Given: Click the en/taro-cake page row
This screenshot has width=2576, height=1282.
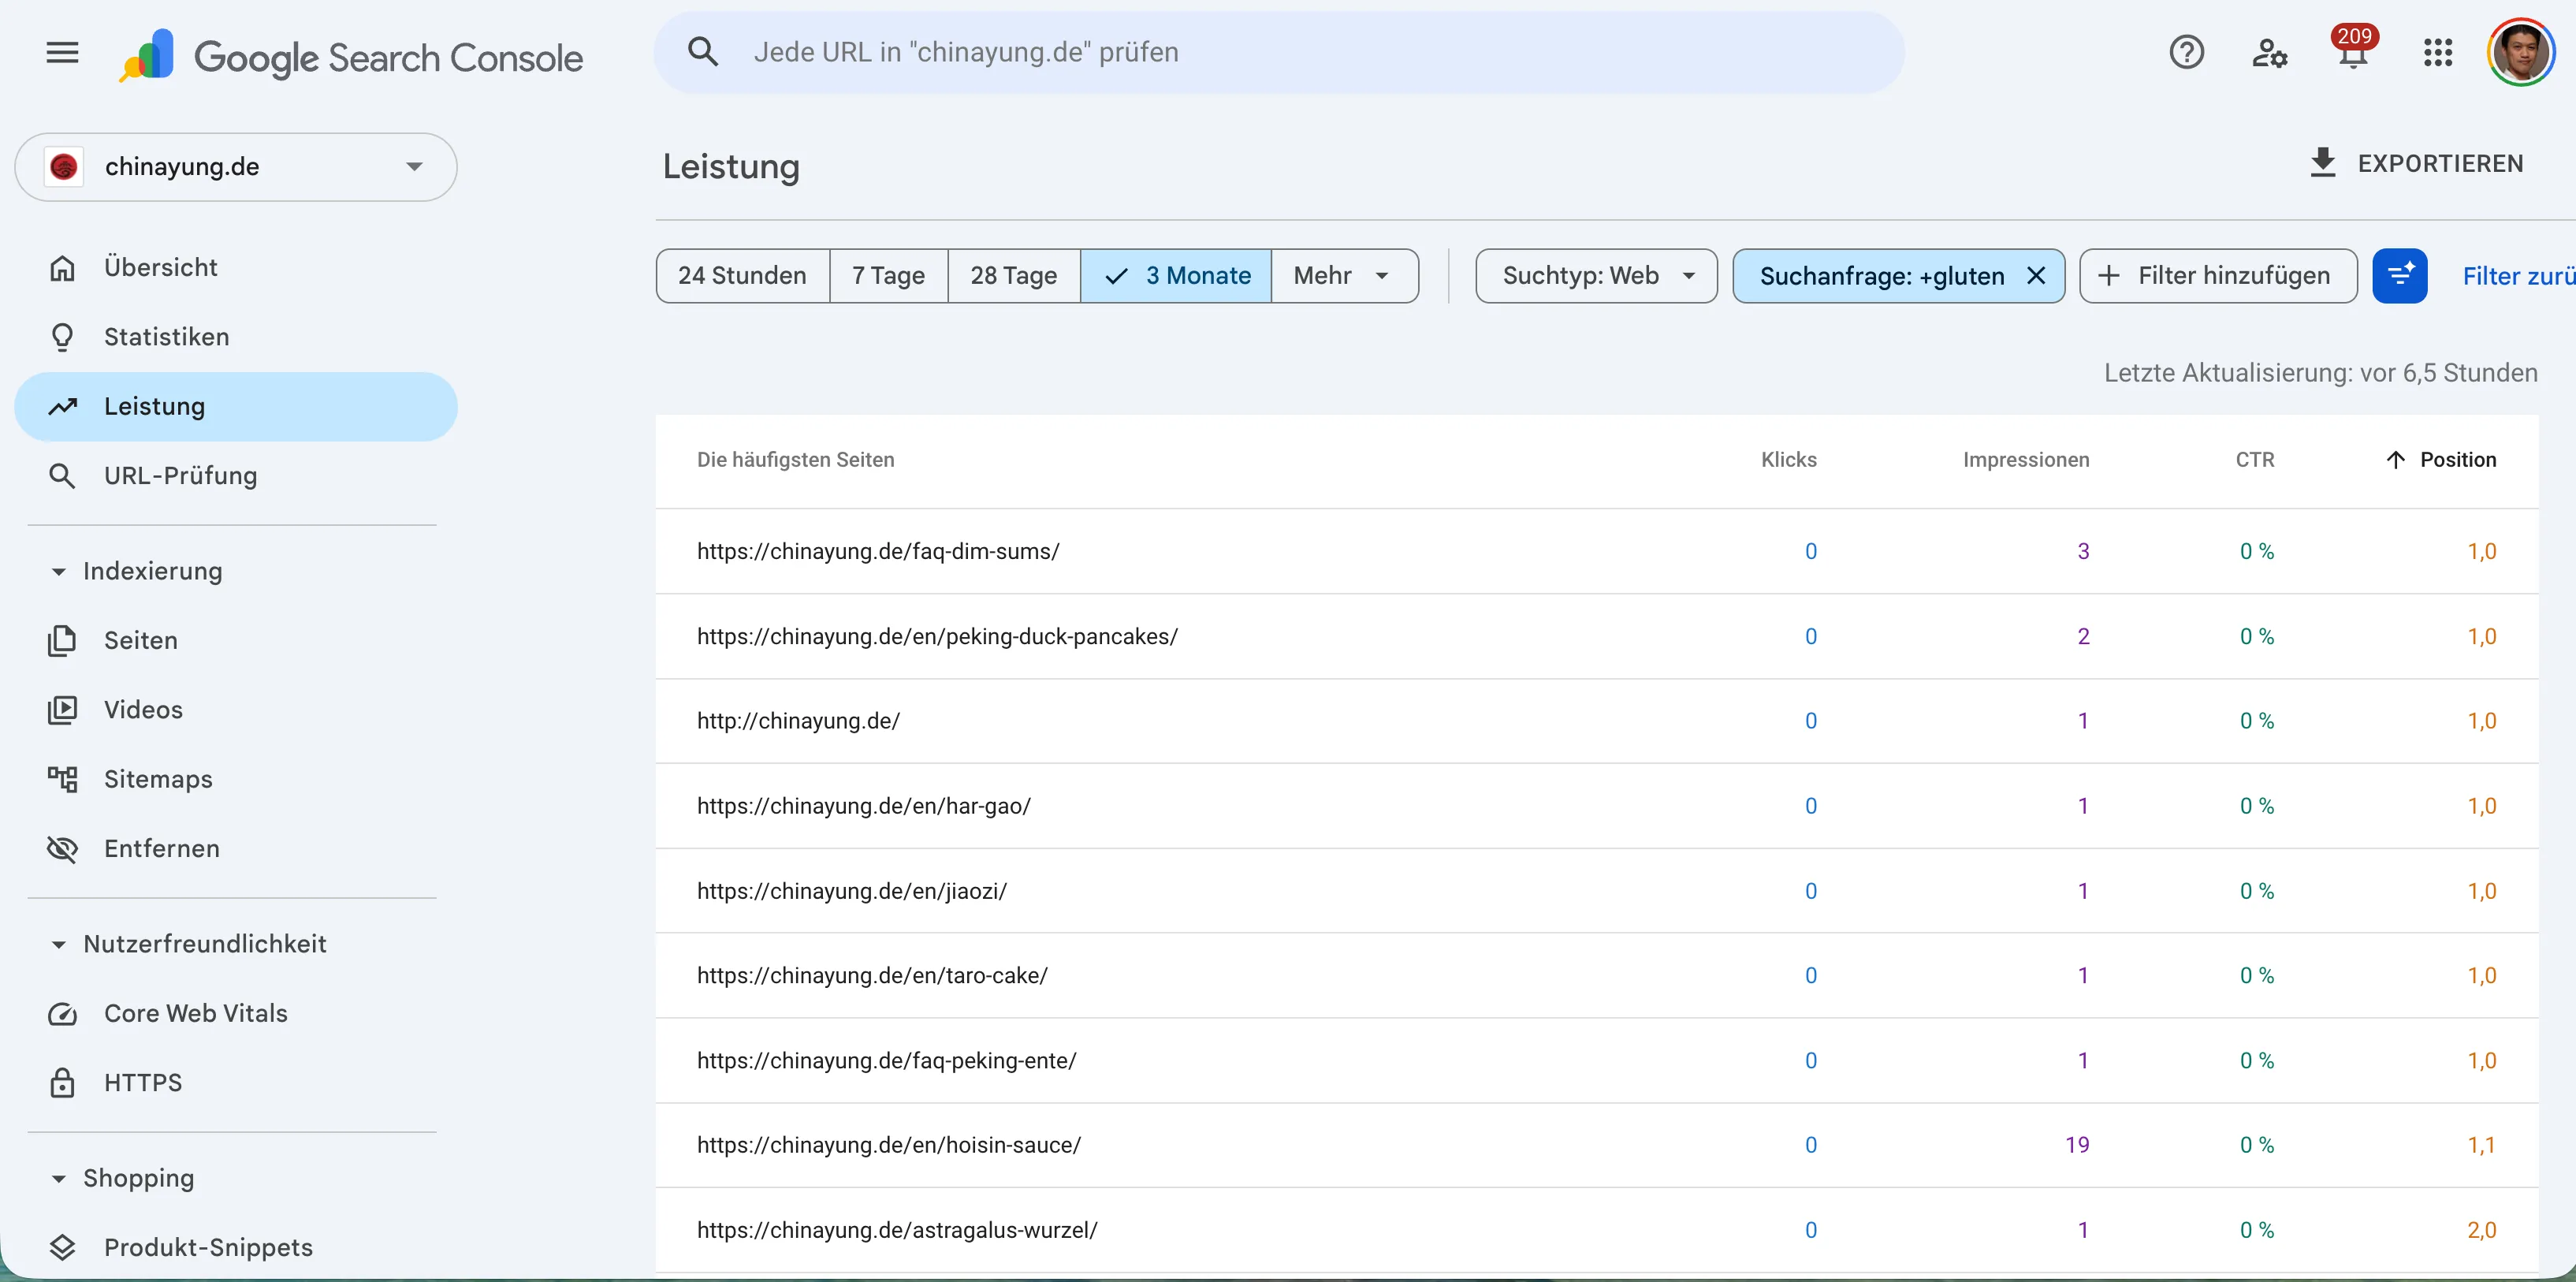Looking at the screenshot, I should pyautogui.click(x=1597, y=976).
